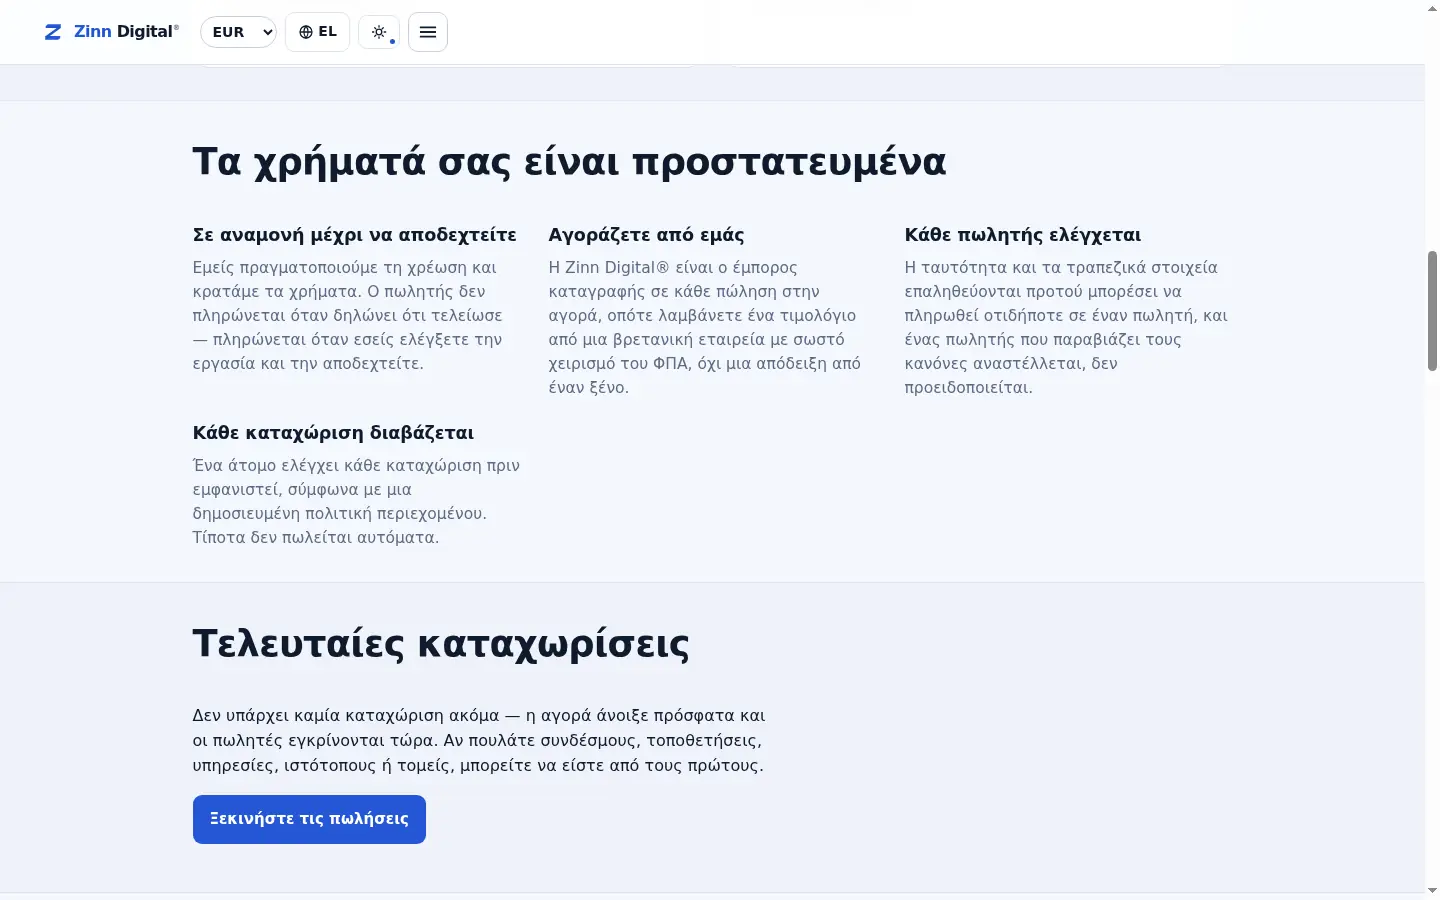Click the scrollbar up arrow
The height and width of the screenshot is (900, 1440).
[x=1432, y=8]
